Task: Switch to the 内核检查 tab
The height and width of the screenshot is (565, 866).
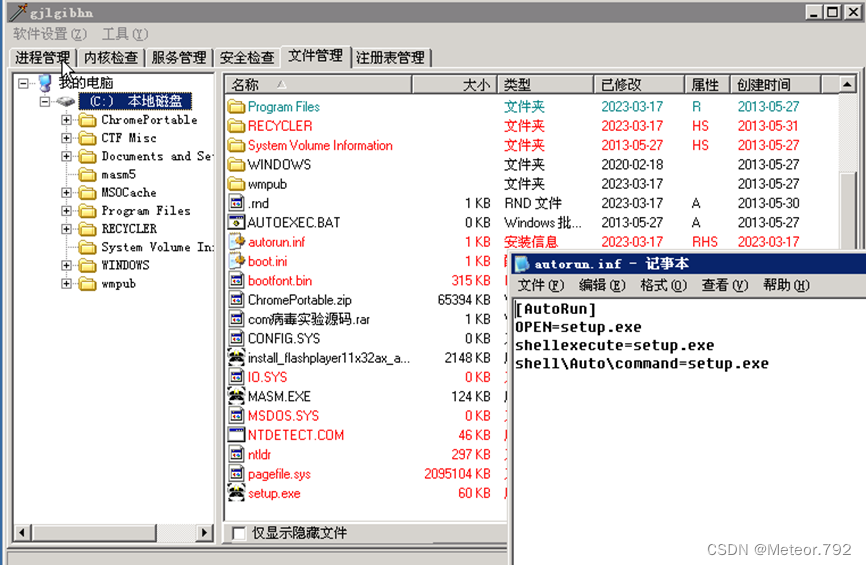Action: 110,57
